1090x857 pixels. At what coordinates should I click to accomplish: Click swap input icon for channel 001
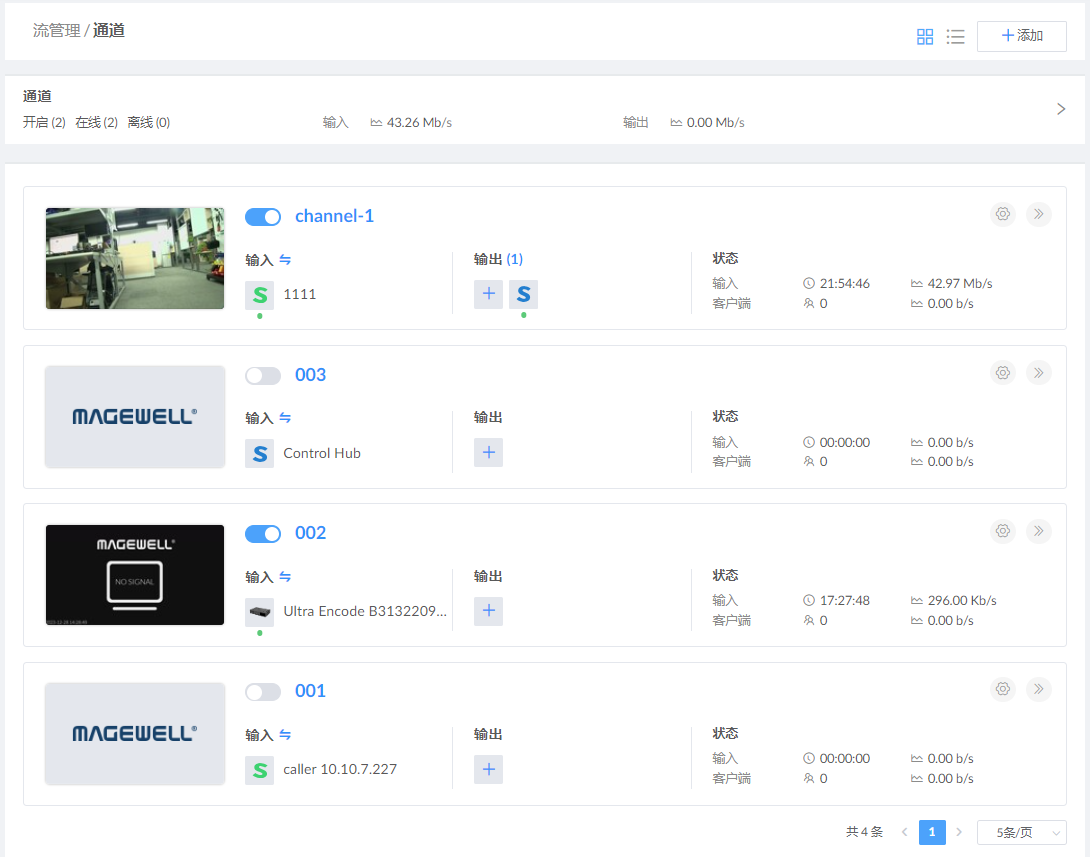coord(285,735)
